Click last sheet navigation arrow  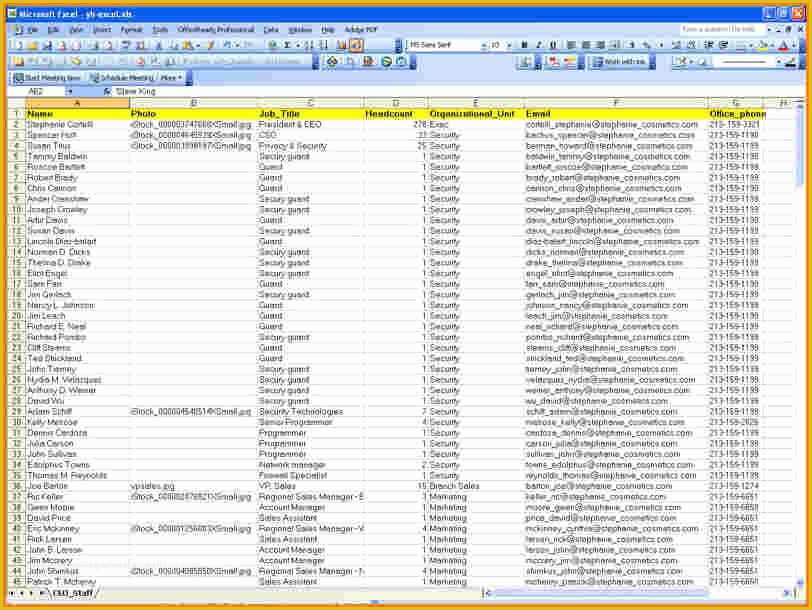[x=42, y=593]
